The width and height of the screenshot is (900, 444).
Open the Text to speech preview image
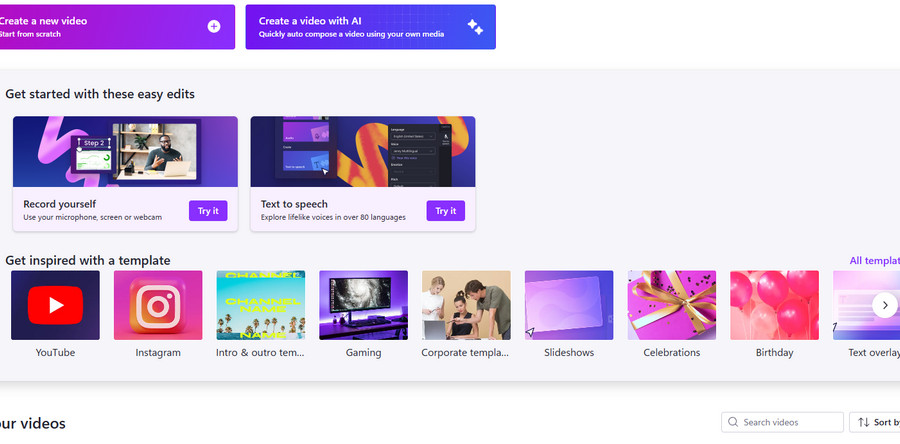pos(363,151)
